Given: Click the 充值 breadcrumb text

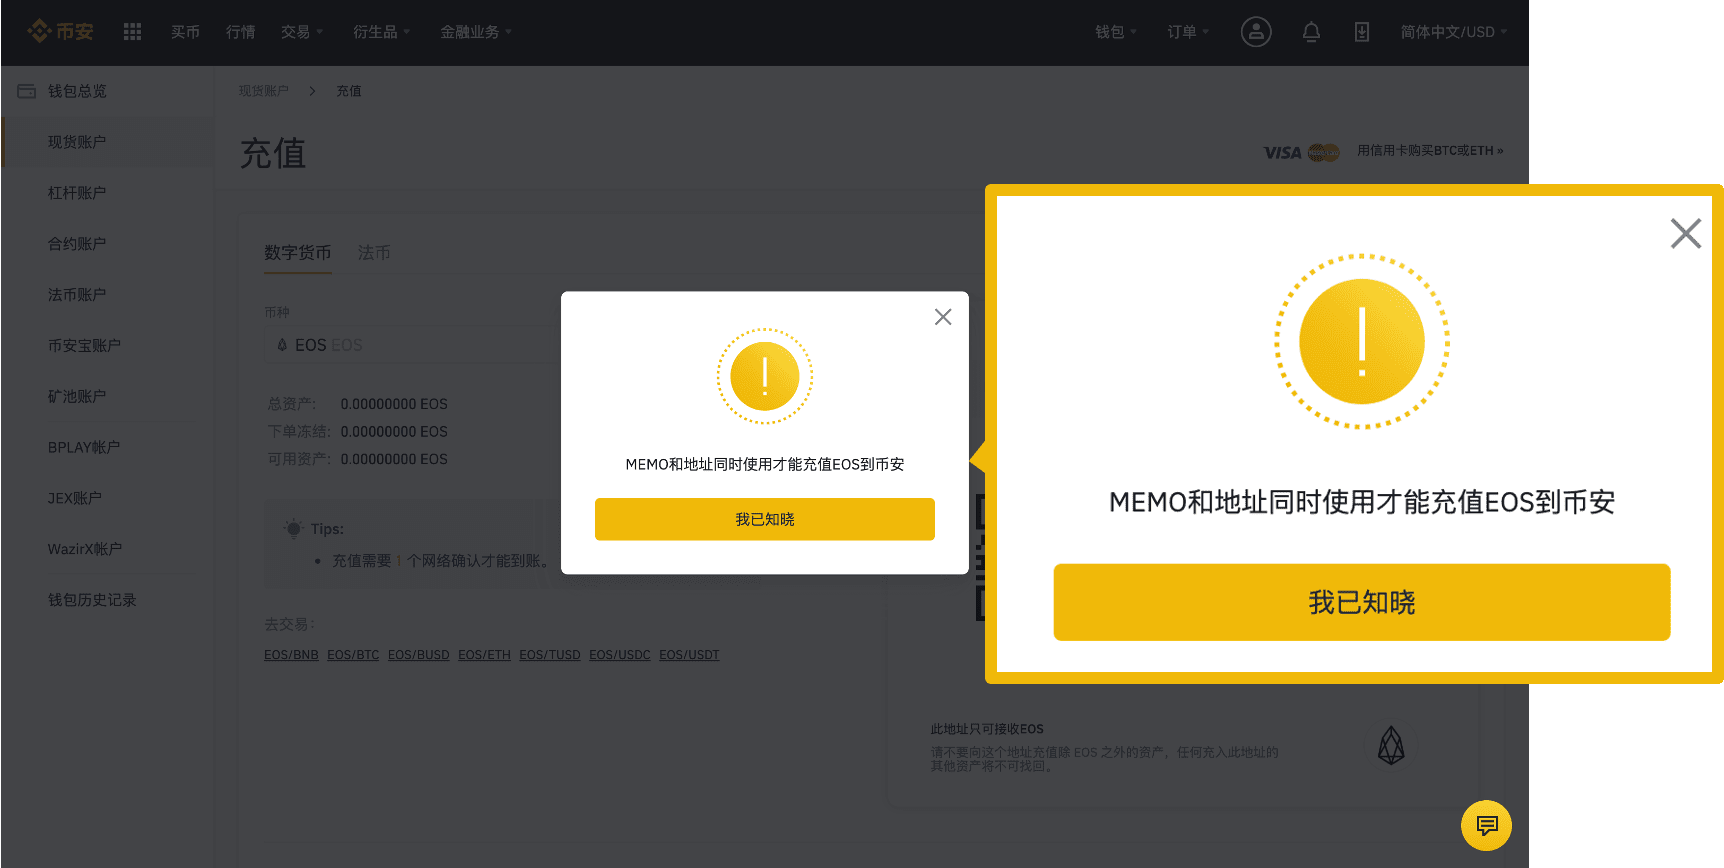Looking at the screenshot, I should point(349,91).
